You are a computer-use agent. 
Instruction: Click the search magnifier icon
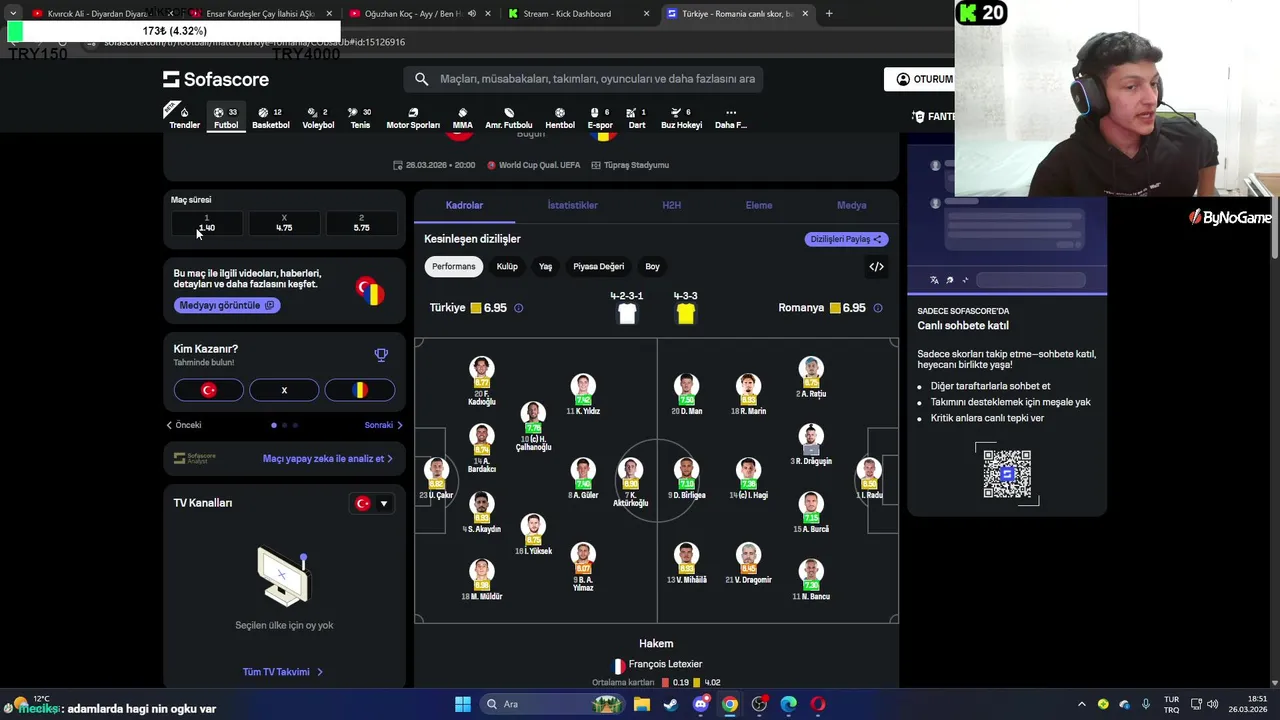click(x=421, y=79)
